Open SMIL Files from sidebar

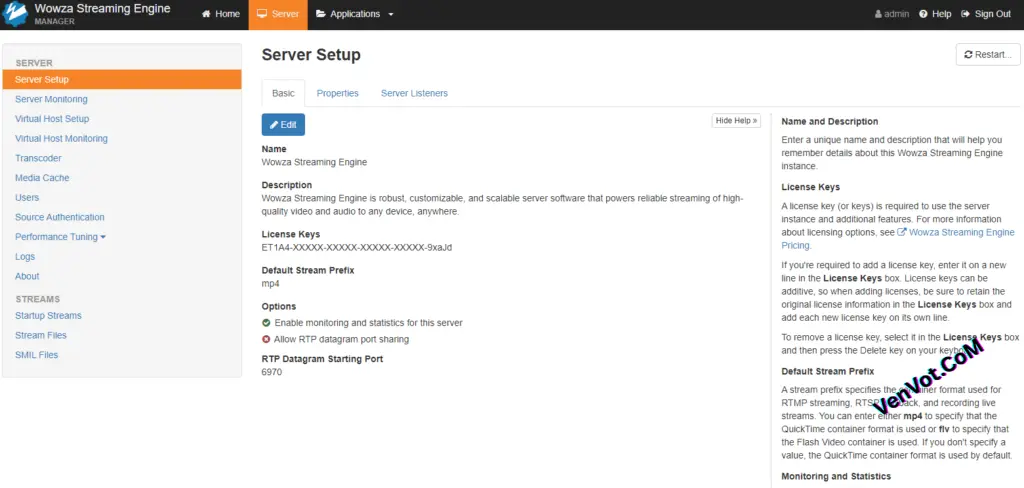click(37, 355)
